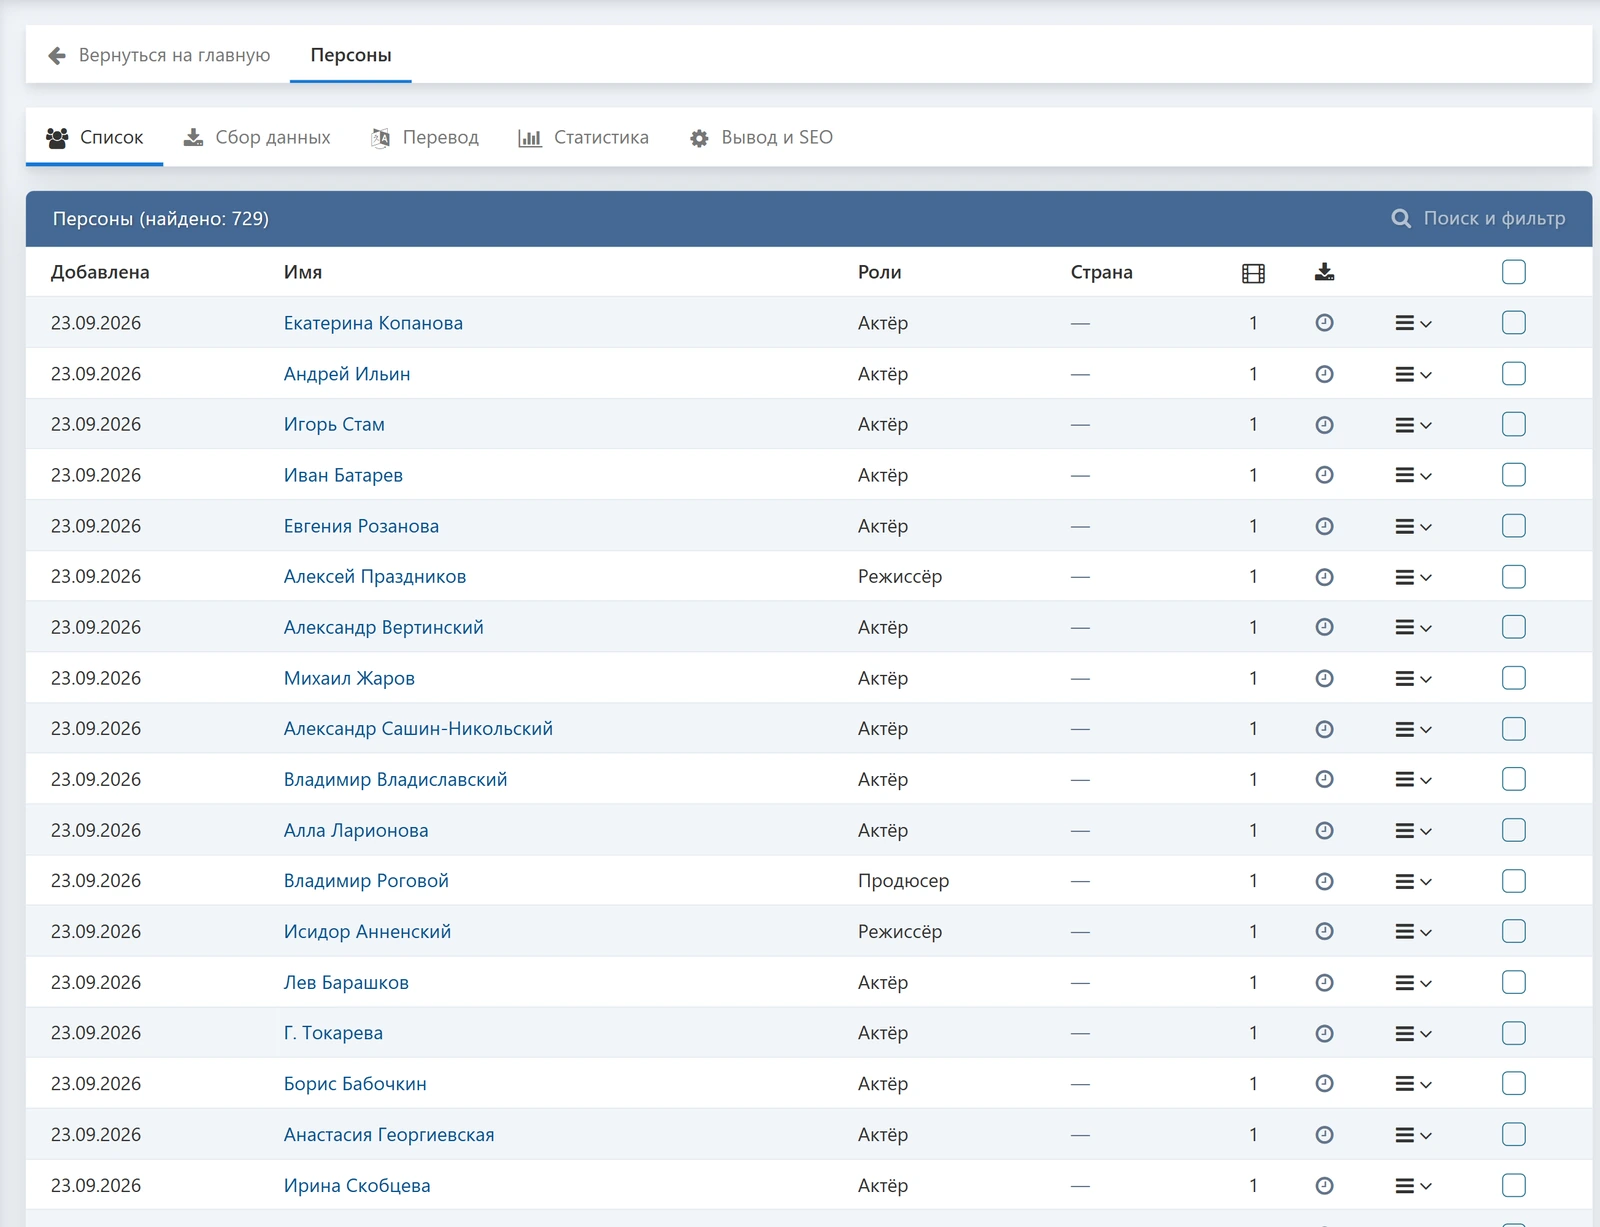The image size is (1600, 1227).
Task: Select the checkbox for Александр Вертинский
Action: tap(1514, 627)
